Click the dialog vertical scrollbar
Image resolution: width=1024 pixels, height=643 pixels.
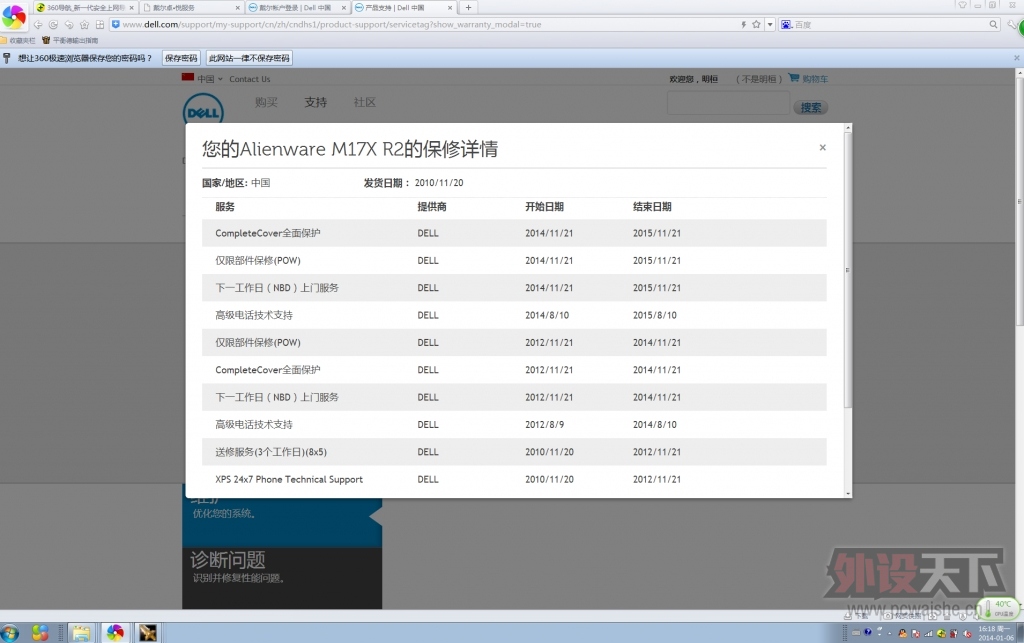848,268
